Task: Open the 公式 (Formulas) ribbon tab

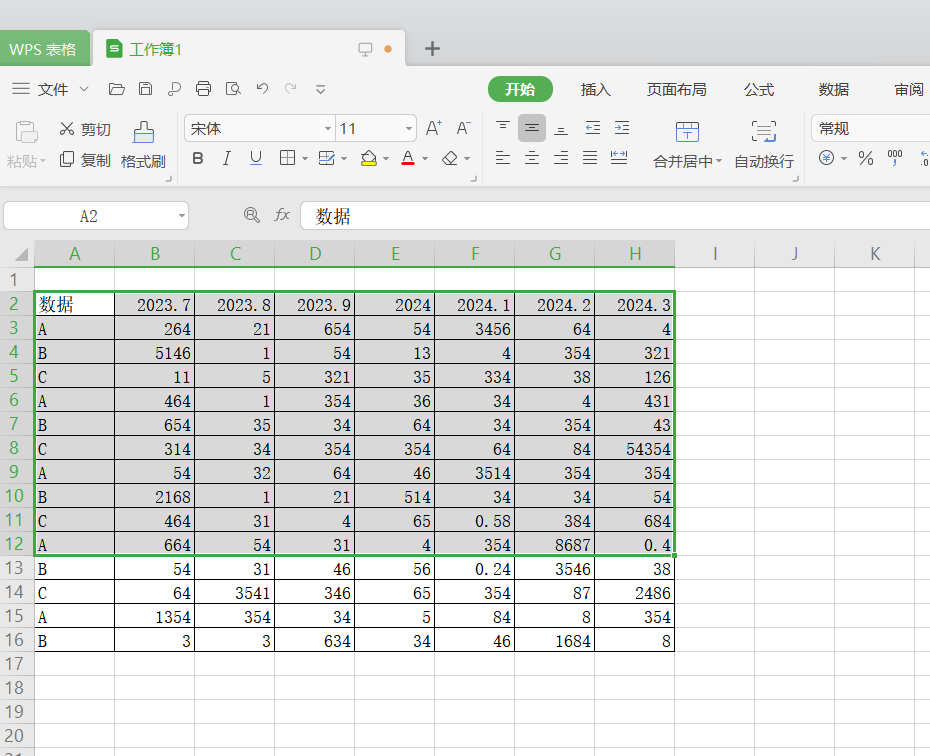Action: (759, 89)
